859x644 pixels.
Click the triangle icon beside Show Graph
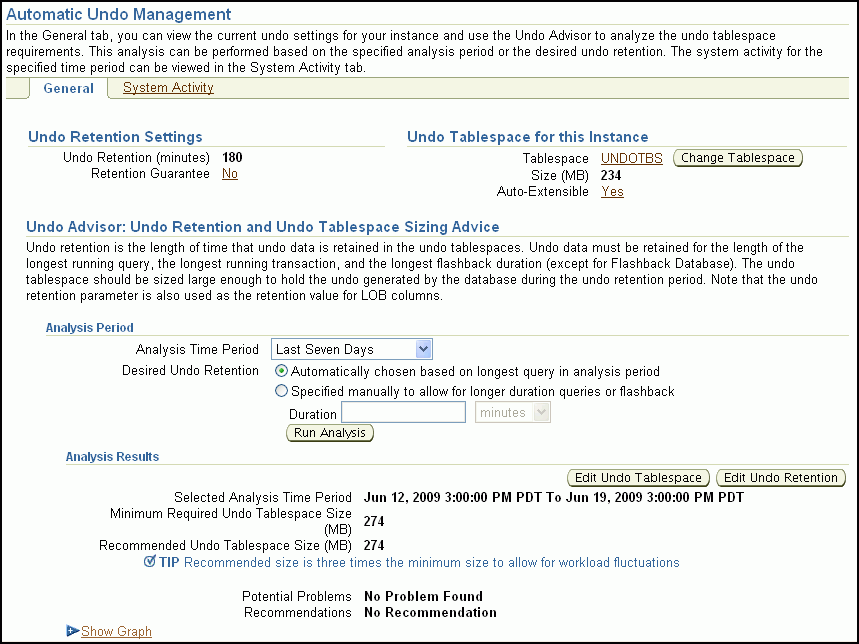[72, 631]
